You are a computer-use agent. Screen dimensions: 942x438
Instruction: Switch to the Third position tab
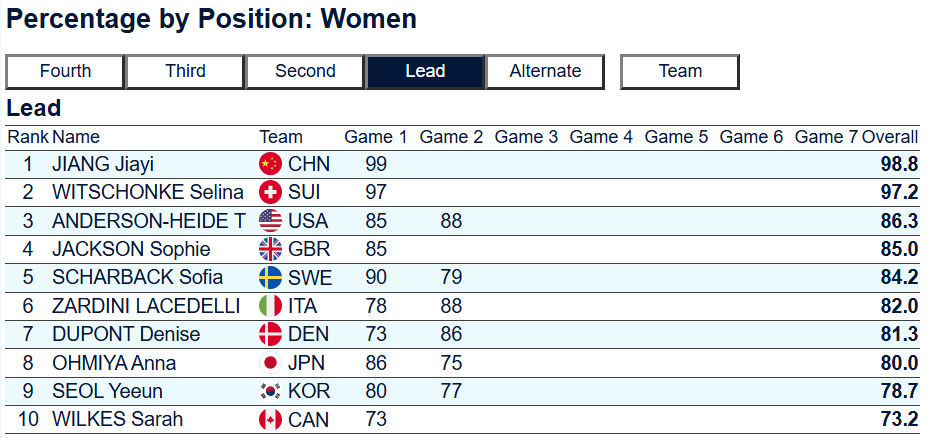(x=185, y=71)
